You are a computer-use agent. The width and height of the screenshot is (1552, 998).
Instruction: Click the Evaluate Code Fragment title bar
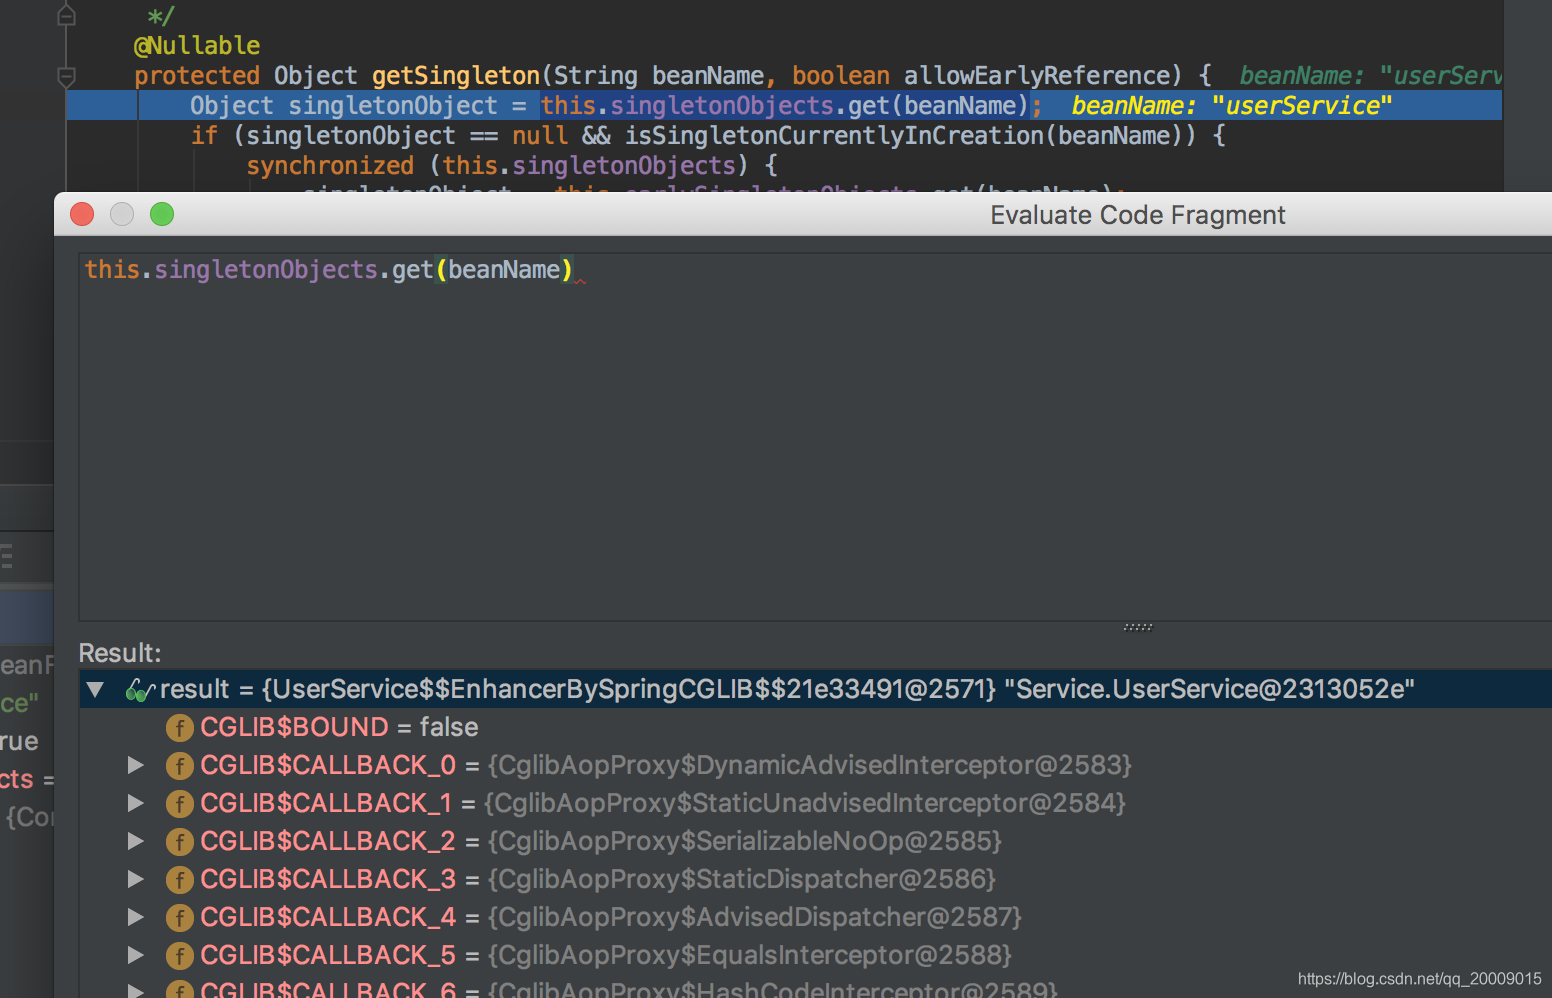[x=803, y=214]
